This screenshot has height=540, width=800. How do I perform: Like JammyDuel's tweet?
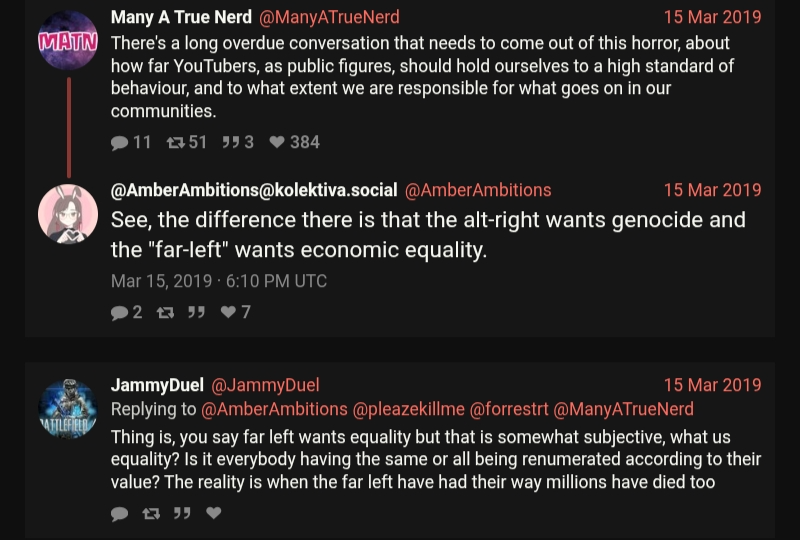click(213, 514)
